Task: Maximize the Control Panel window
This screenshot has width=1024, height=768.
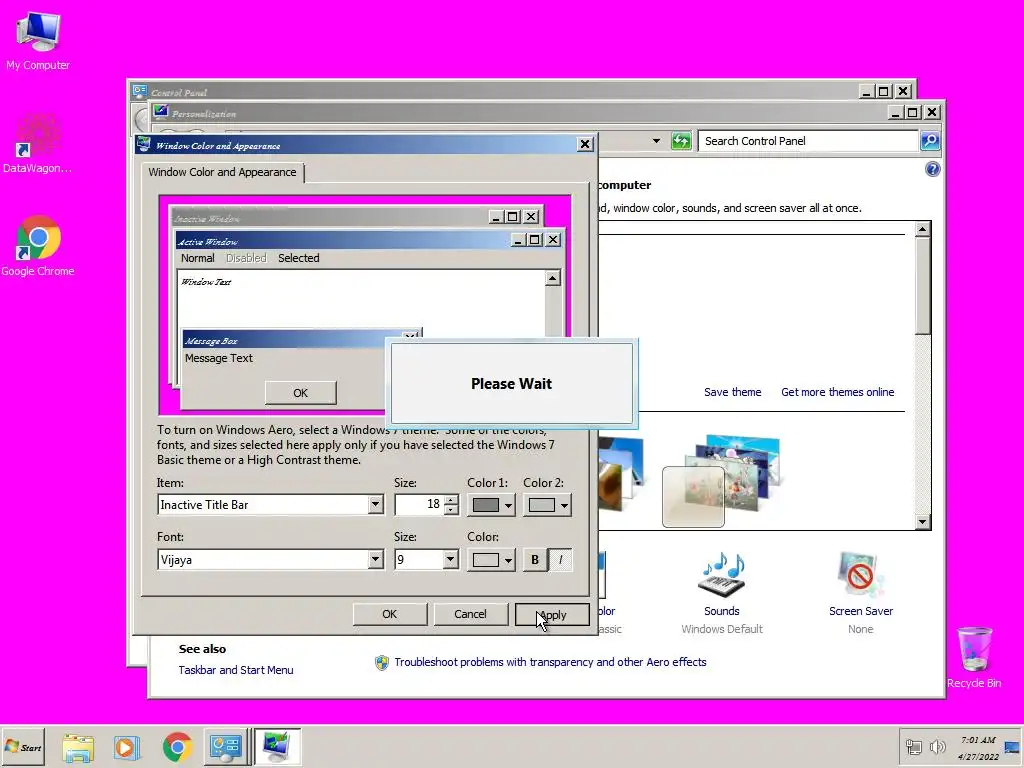Action: click(x=884, y=91)
